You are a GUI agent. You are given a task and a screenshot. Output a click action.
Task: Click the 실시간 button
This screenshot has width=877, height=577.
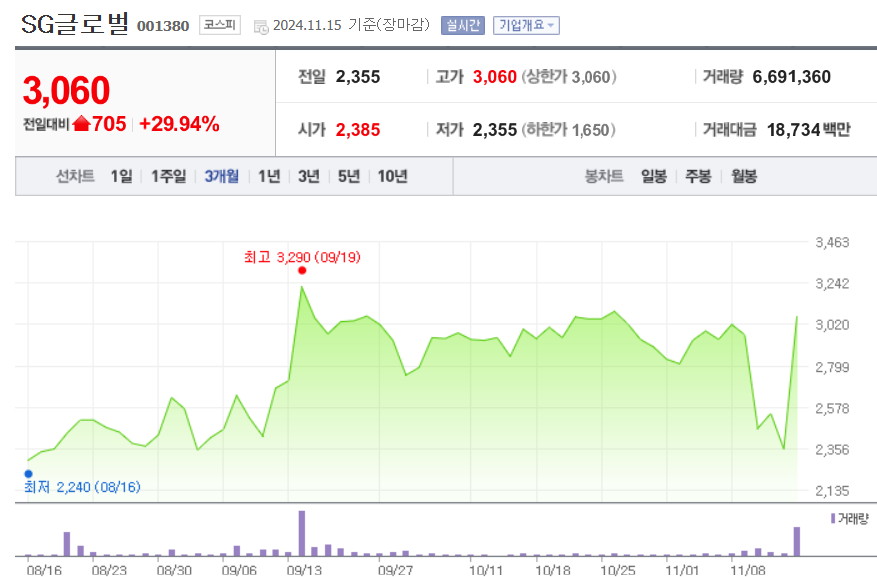point(463,25)
